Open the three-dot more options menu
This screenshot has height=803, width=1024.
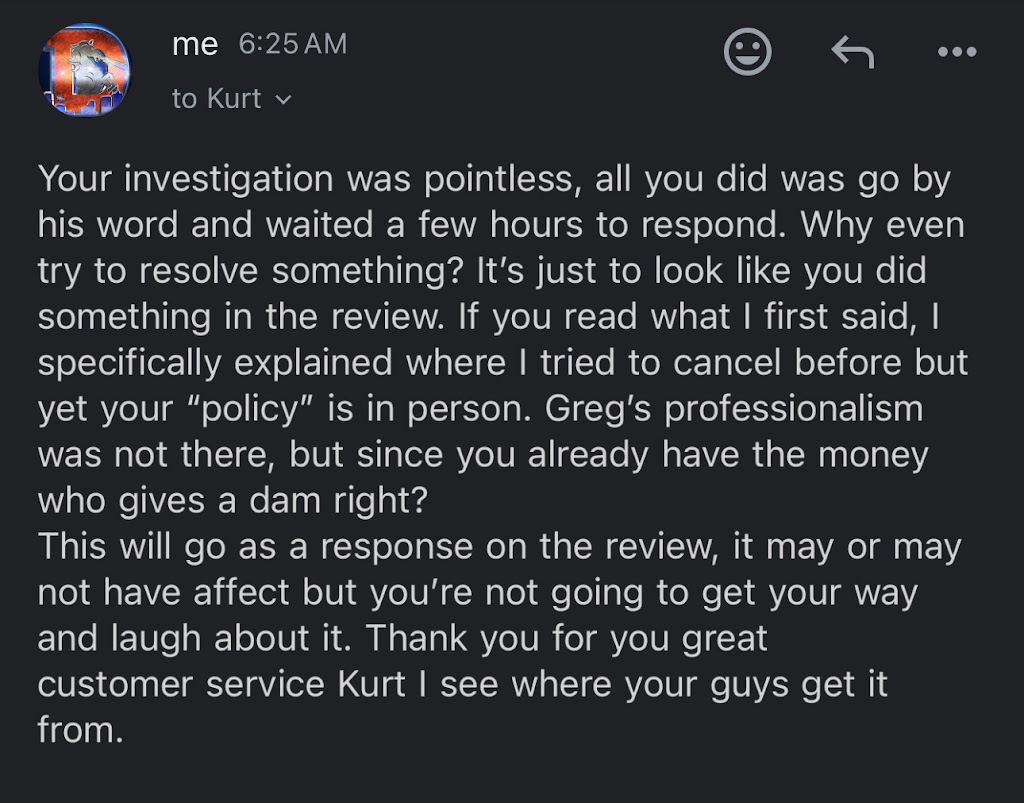(x=957, y=52)
